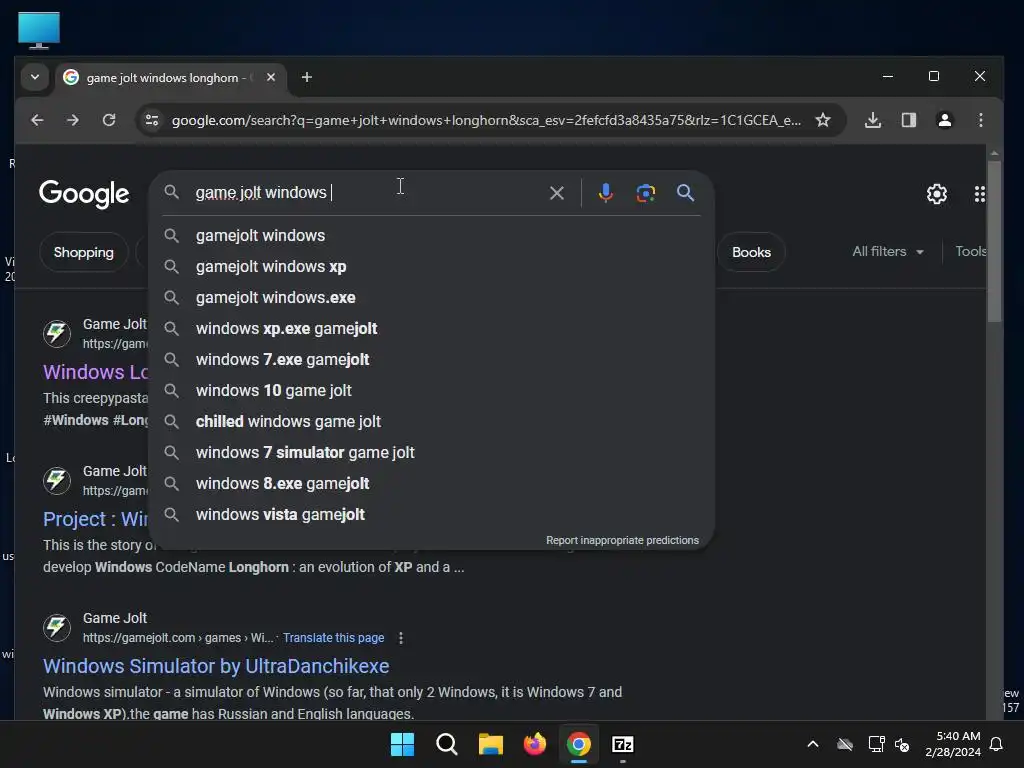The width and height of the screenshot is (1024, 768).
Task: Open clock showing 5:40 AM
Action: [953, 744]
